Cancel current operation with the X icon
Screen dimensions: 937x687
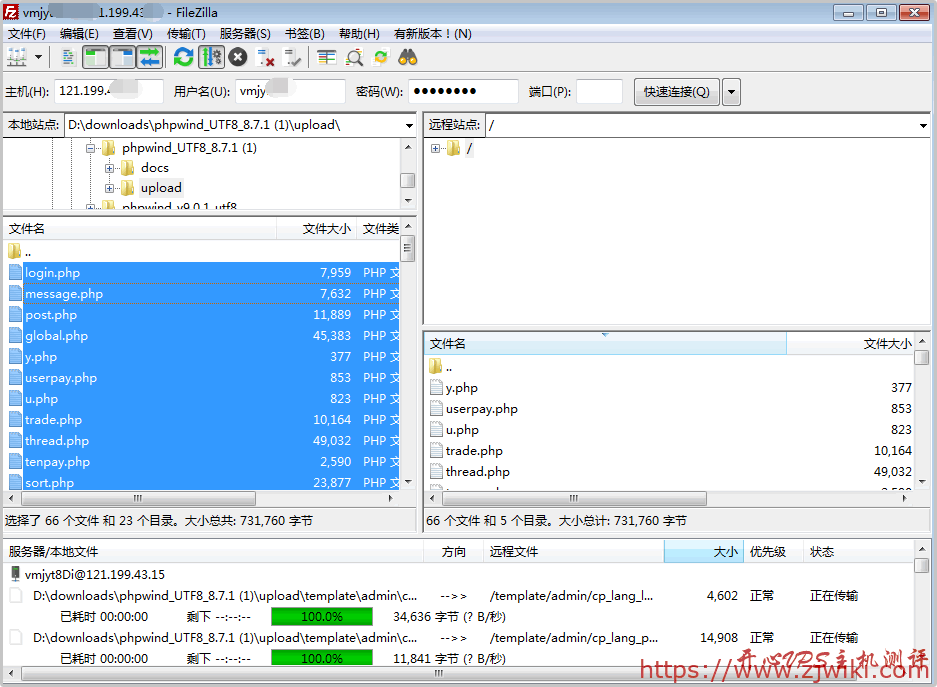238,57
